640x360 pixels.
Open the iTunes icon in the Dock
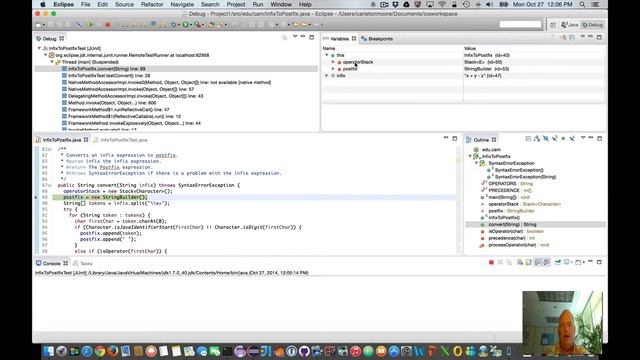[356, 351]
